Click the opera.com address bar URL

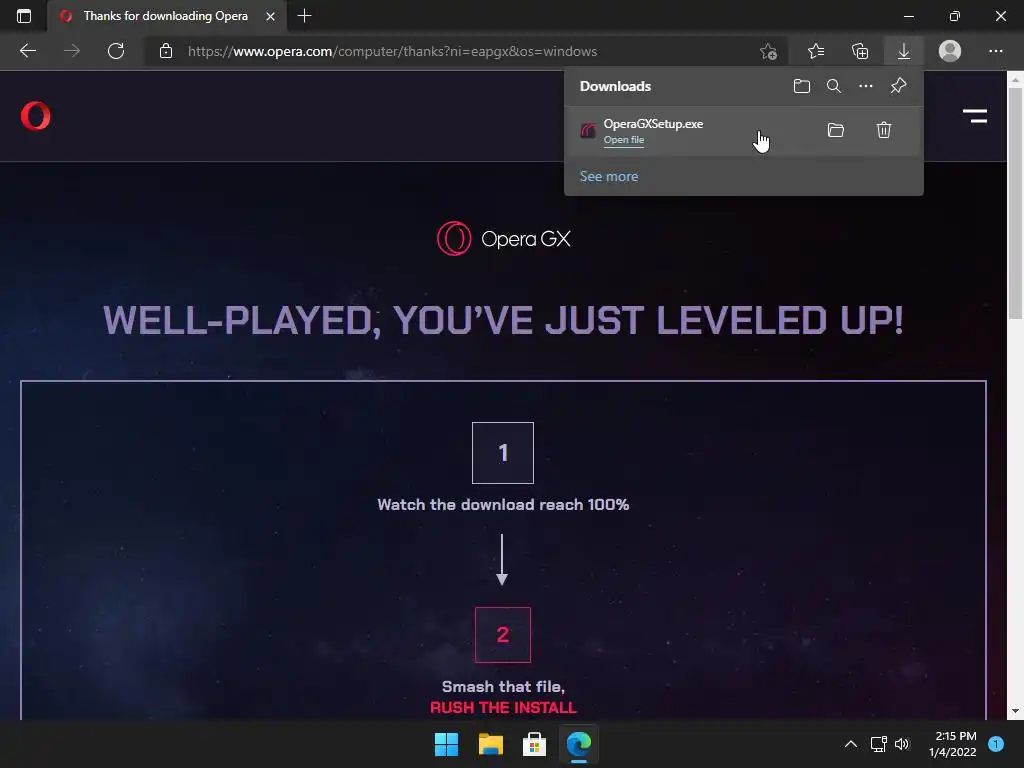coord(392,51)
